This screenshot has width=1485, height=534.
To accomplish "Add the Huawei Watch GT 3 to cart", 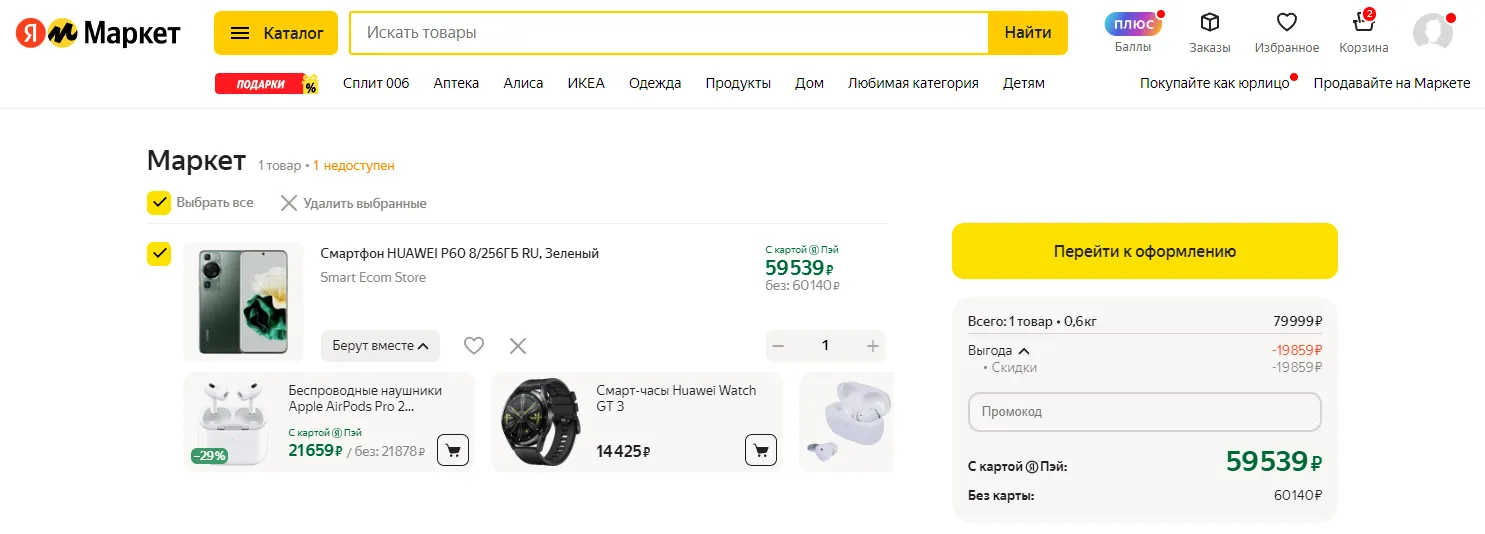I will click(x=761, y=450).
